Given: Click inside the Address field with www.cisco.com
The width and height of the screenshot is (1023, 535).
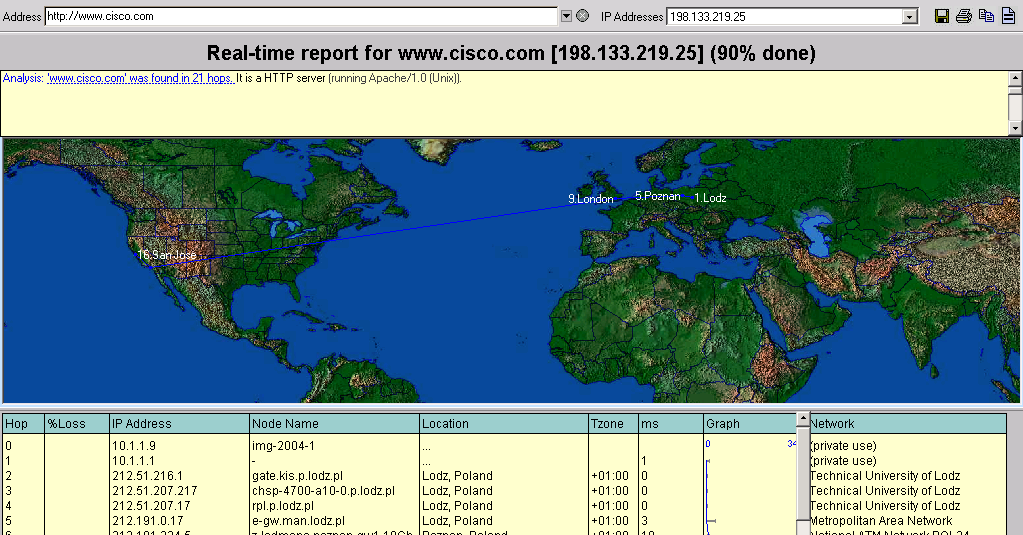Looking at the screenshot, I should [301, 16].
